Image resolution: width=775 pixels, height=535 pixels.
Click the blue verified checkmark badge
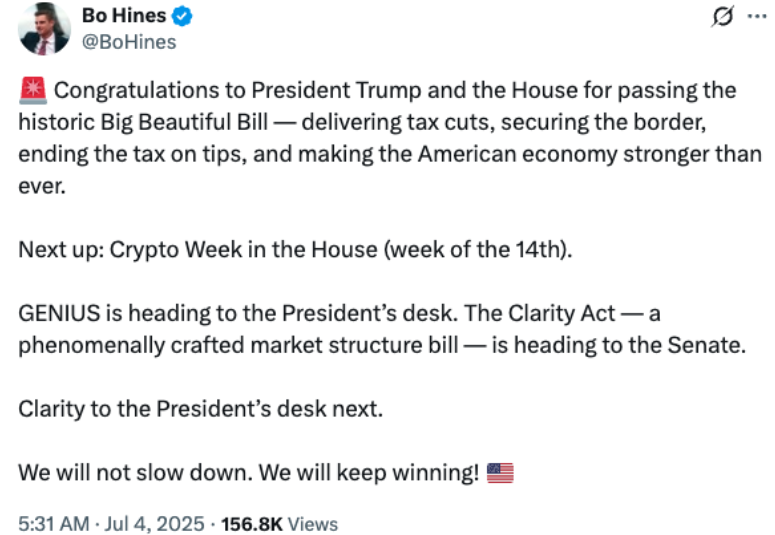tap(183, 16)
